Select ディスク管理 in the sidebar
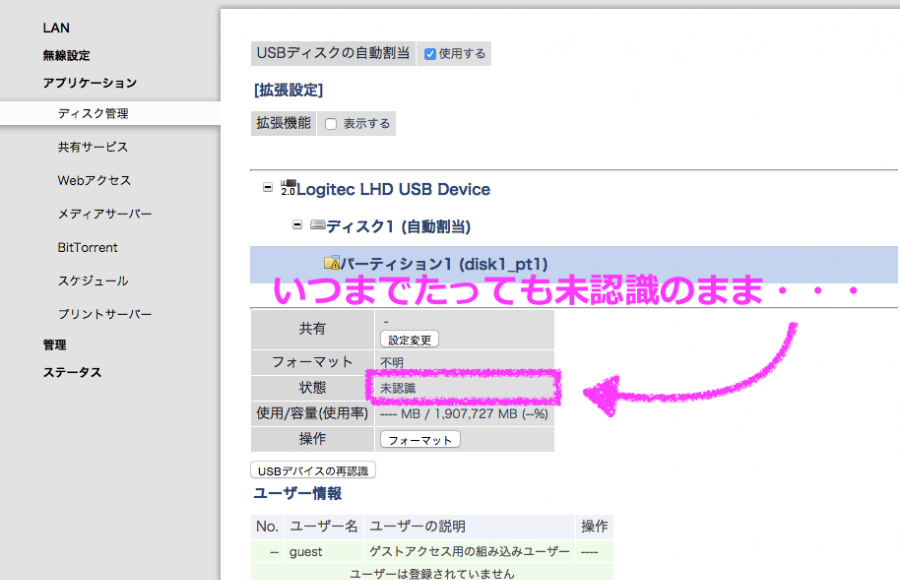 click(93, 114)
